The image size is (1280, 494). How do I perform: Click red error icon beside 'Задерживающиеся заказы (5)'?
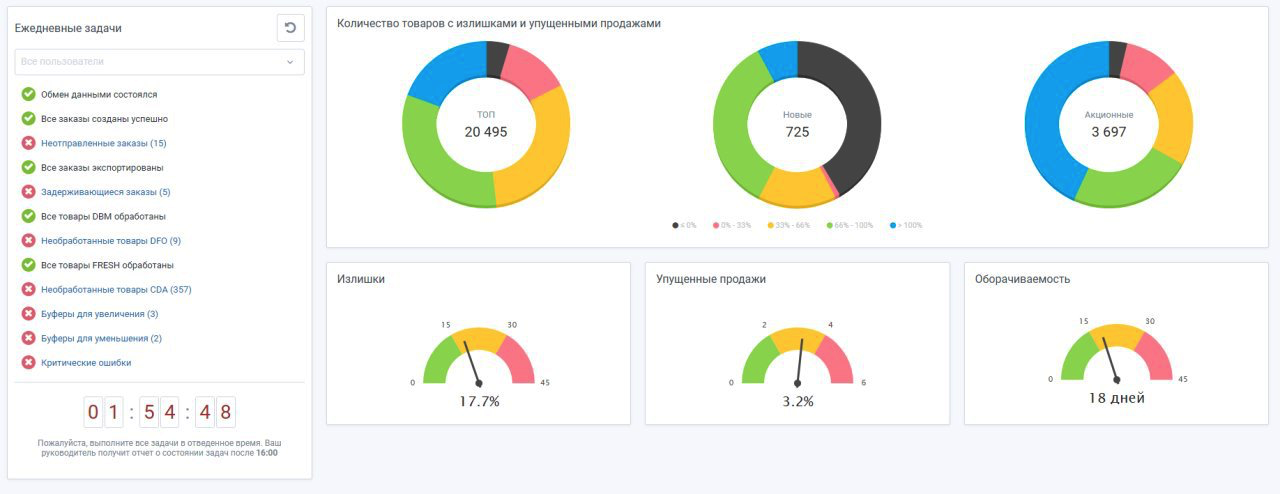click(x=28, y=192)
